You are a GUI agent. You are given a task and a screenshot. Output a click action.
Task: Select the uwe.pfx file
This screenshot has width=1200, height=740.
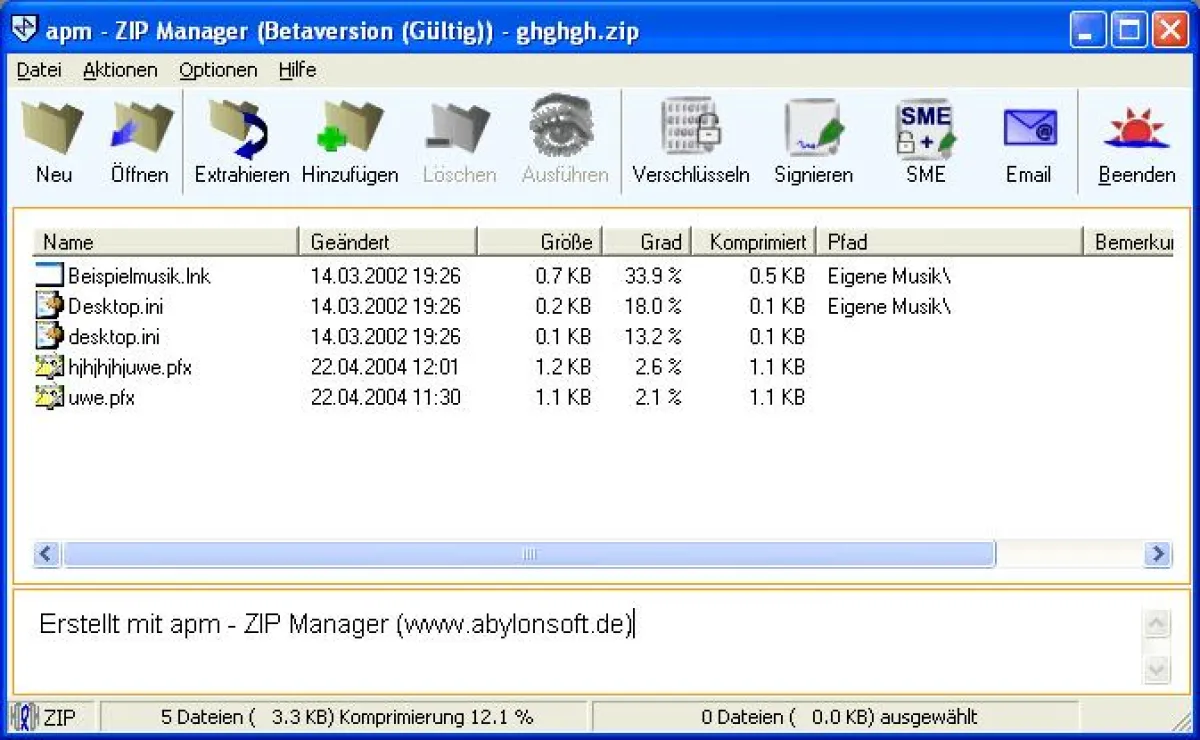105,398
